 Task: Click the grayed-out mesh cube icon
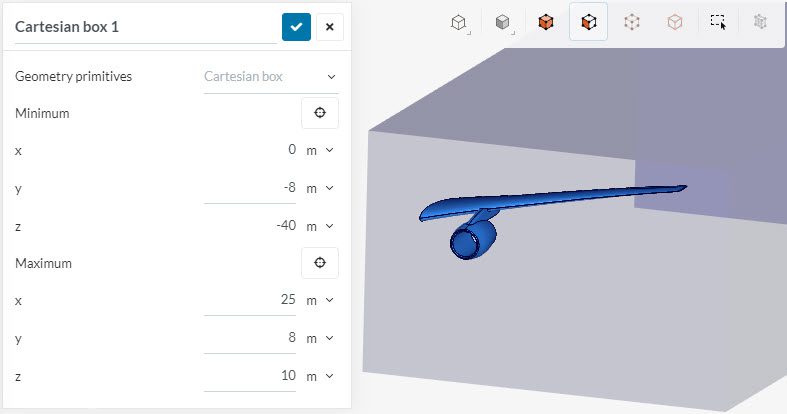click(760, 22)
